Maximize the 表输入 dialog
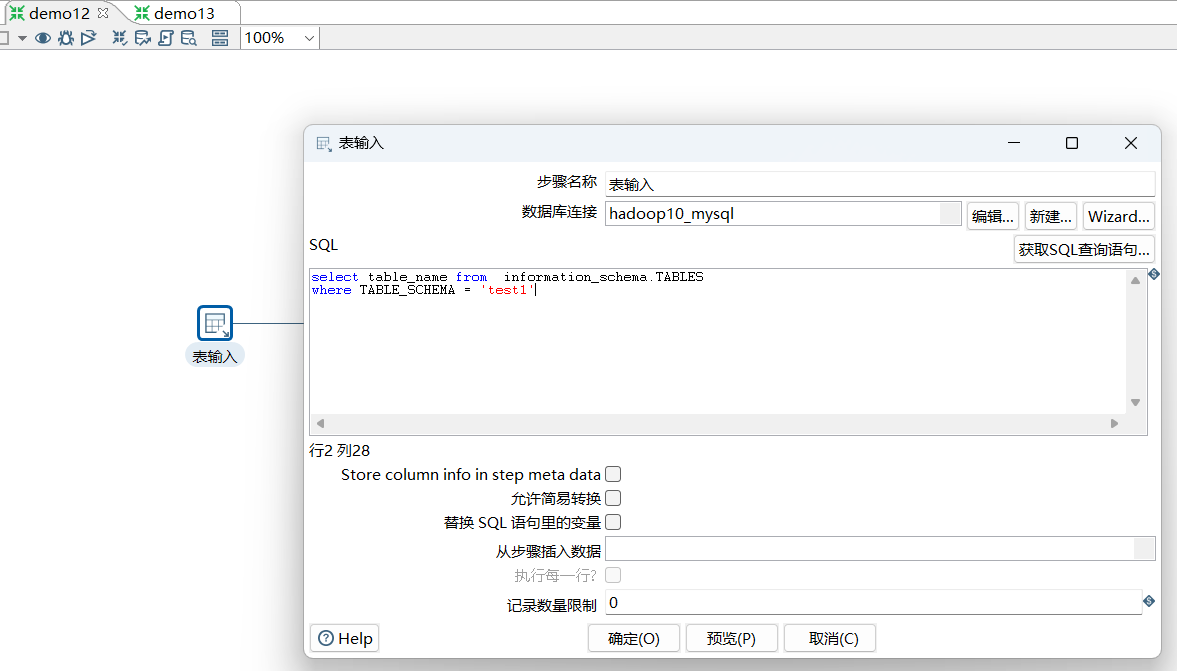 coord(1072,143)
